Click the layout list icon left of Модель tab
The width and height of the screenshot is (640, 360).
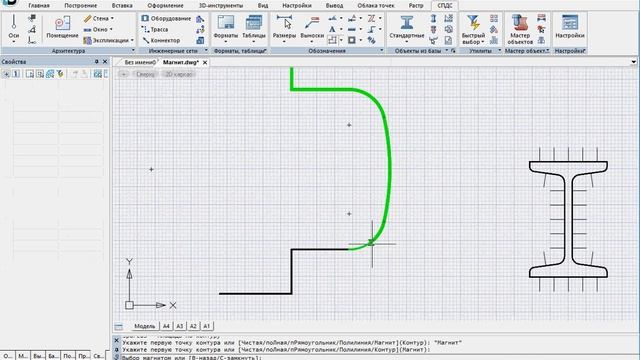(118, 327)
